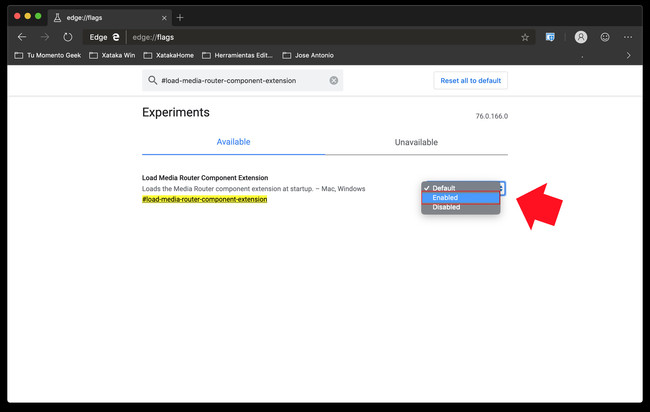Clear the flags search field

pos(334,80)
